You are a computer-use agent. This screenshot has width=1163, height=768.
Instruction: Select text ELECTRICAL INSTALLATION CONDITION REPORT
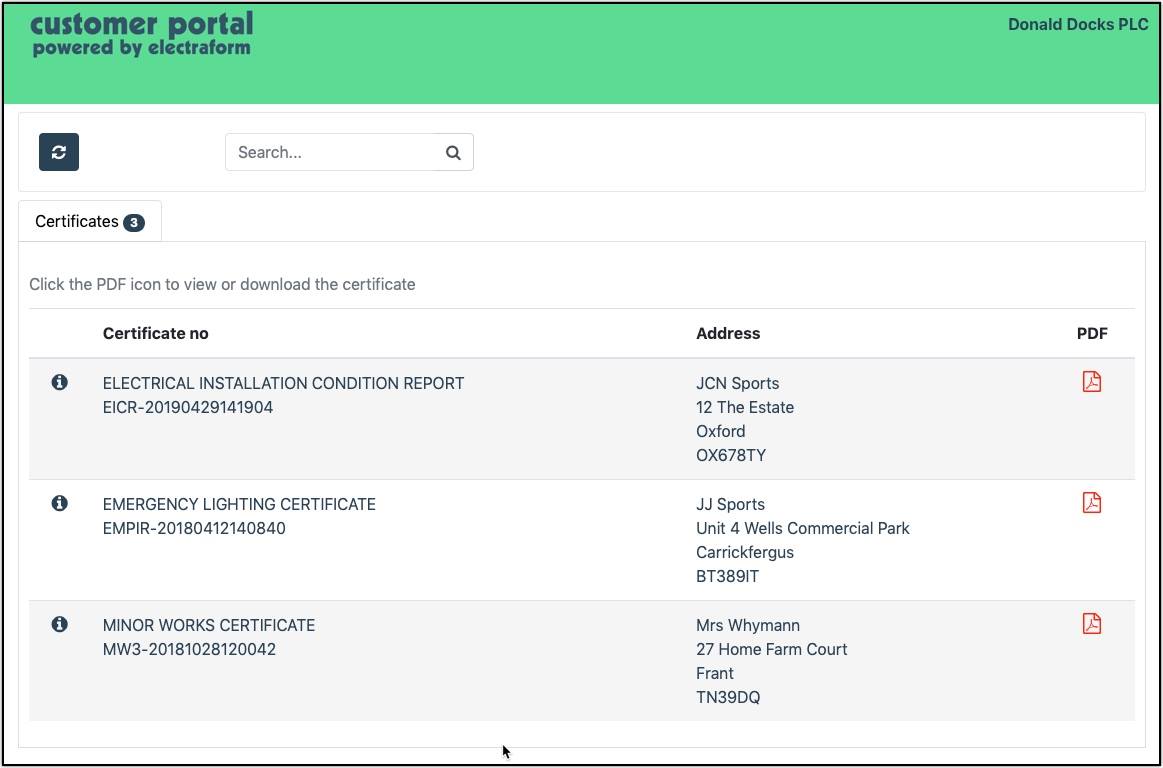[x=283, y=384]
